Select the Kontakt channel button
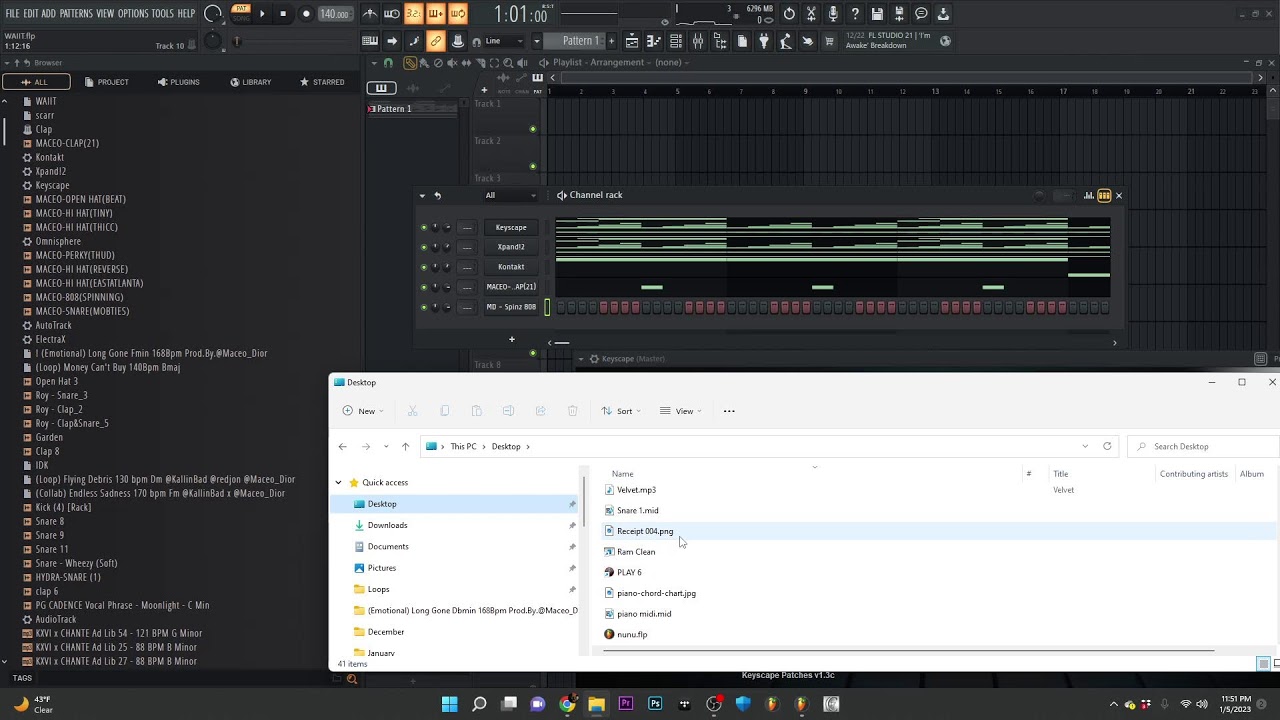Viewport: 1280px width, 720px height. tap(511, 267)
